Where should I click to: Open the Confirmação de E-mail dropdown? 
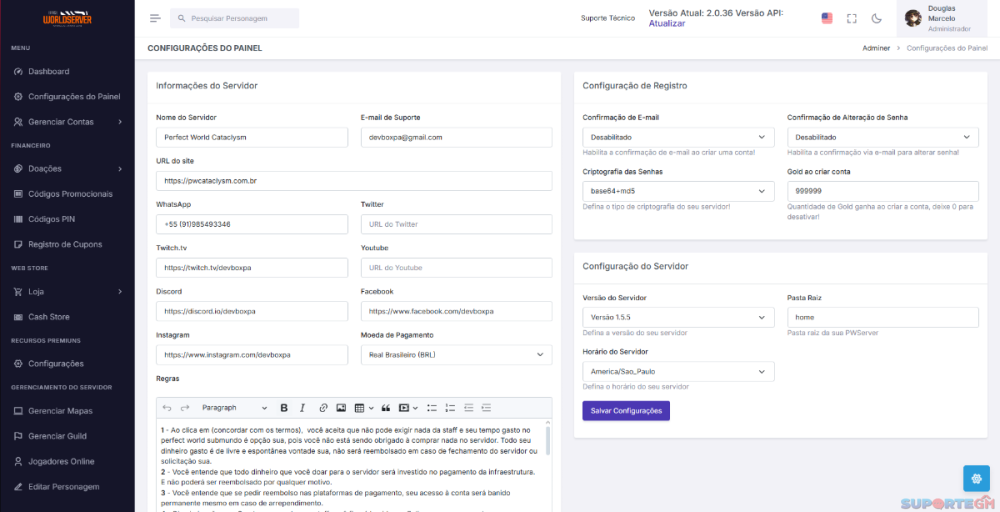pyautogui.click(x=678, y=137)
